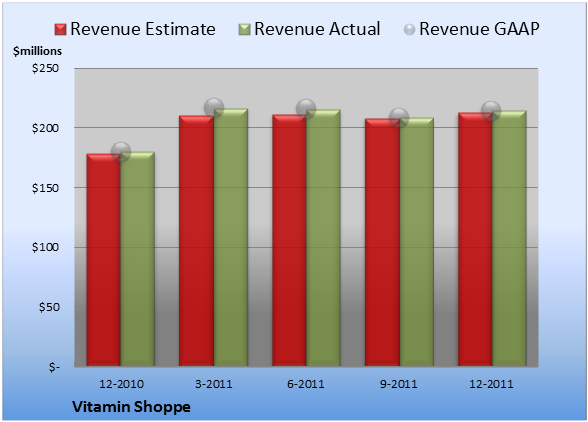Select the green actual bar for 9-2011

(x=417, y=242)
